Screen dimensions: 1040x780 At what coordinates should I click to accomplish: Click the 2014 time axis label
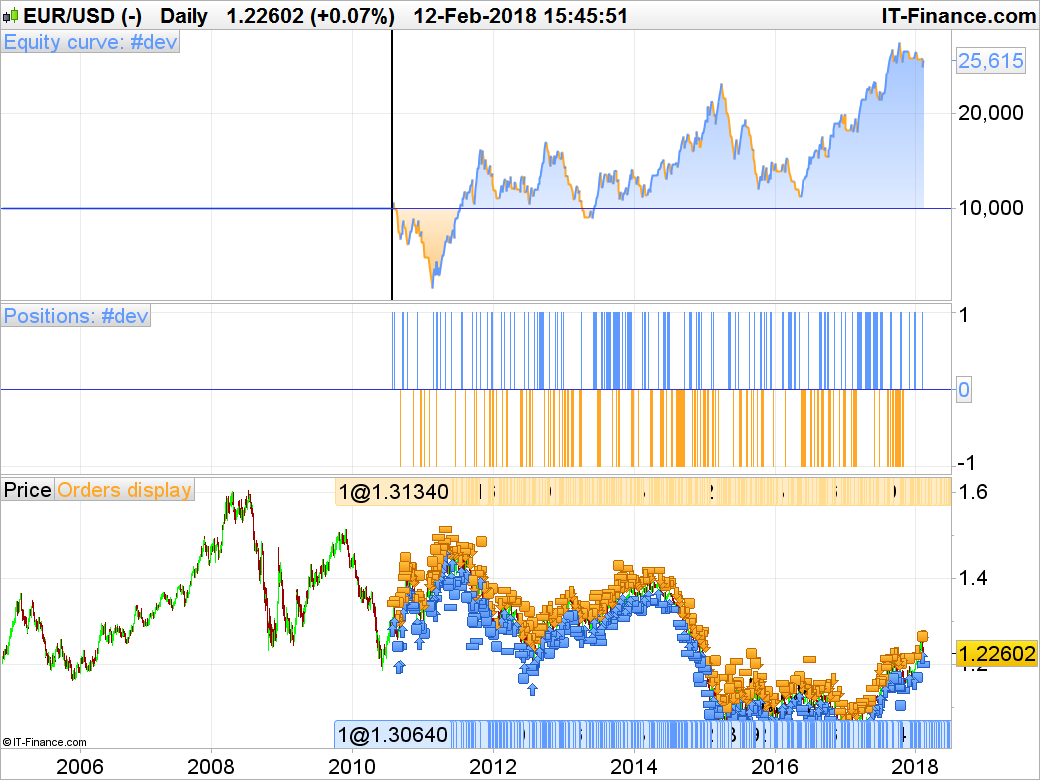pos(634,767)
